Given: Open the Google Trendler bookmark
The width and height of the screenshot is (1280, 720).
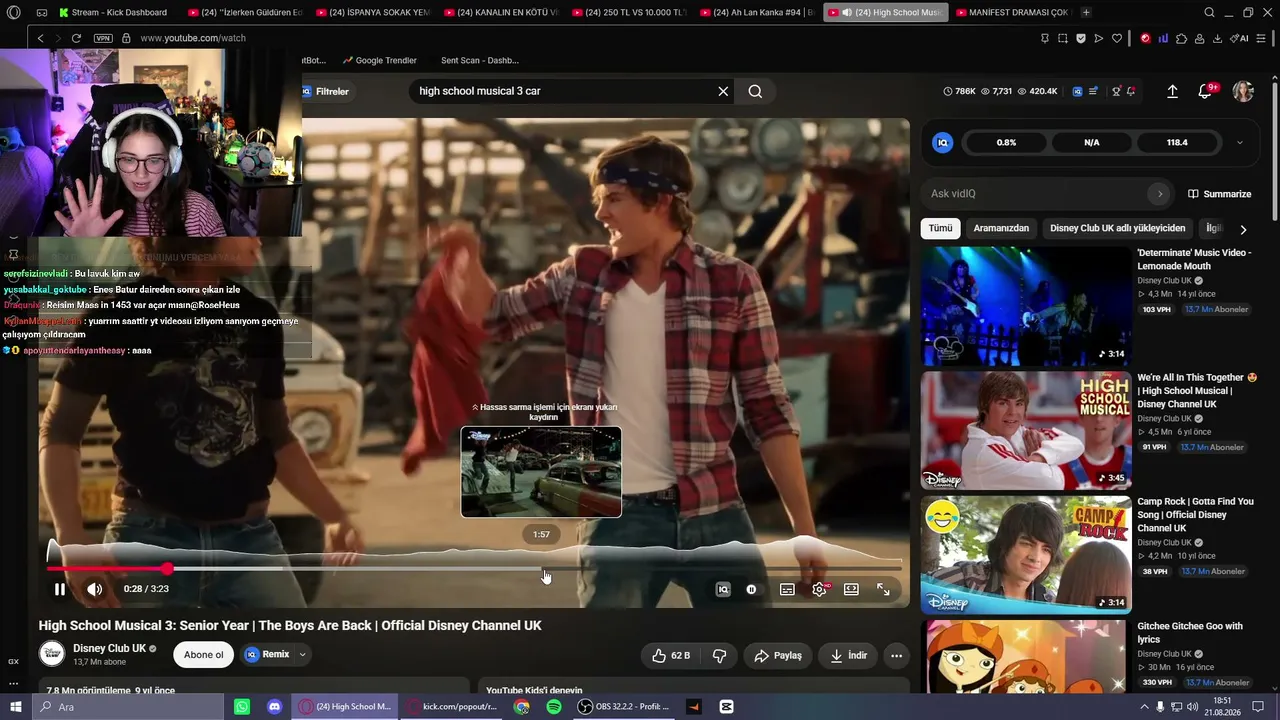Looking at the screenshot, I should tap(379, 60).
